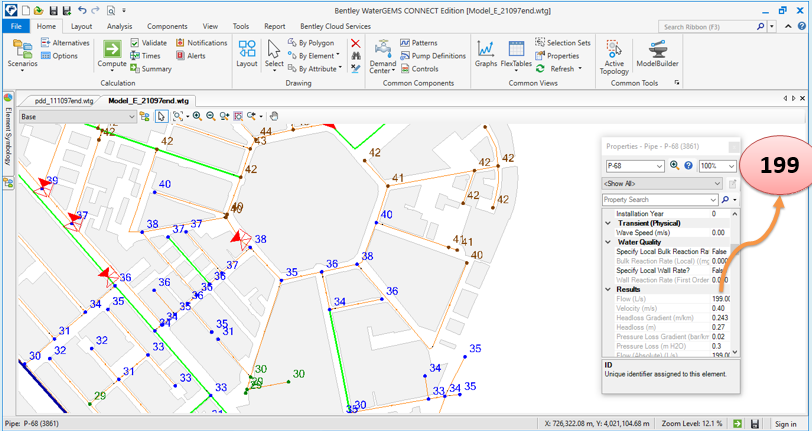The width and height of the screenshot is (812, 431).
Task: Open the P-68 element selector dropdown
Action: (x=659, y=166)
